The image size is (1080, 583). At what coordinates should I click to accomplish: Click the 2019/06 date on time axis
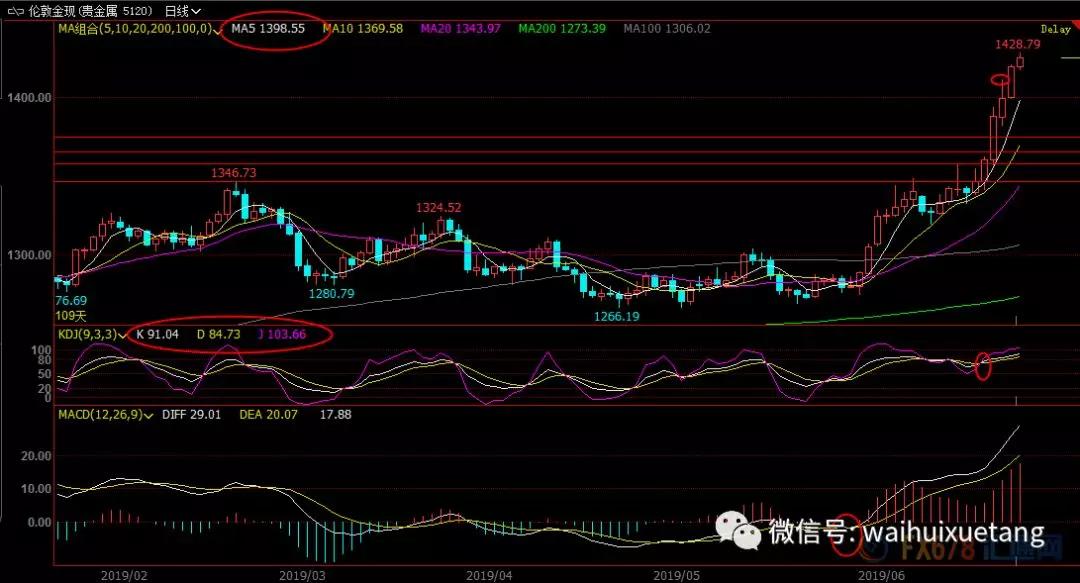(881, 575)
